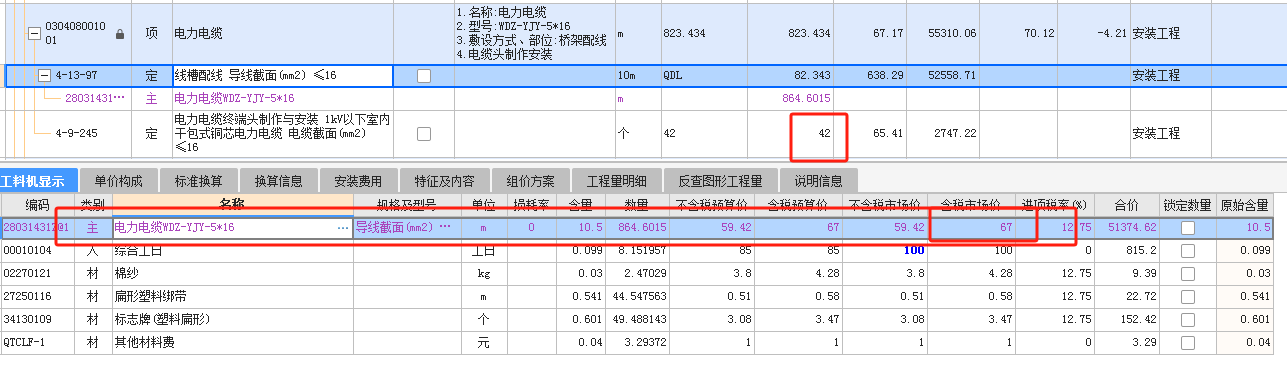Switch to the 标准换算 tab
Screen dimensions: 1287x371
199,181
